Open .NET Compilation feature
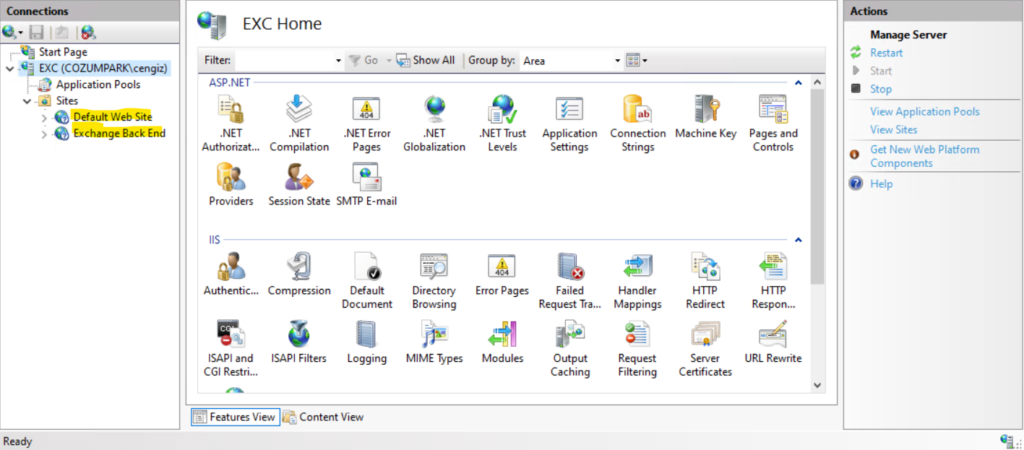 pos(299,123)
